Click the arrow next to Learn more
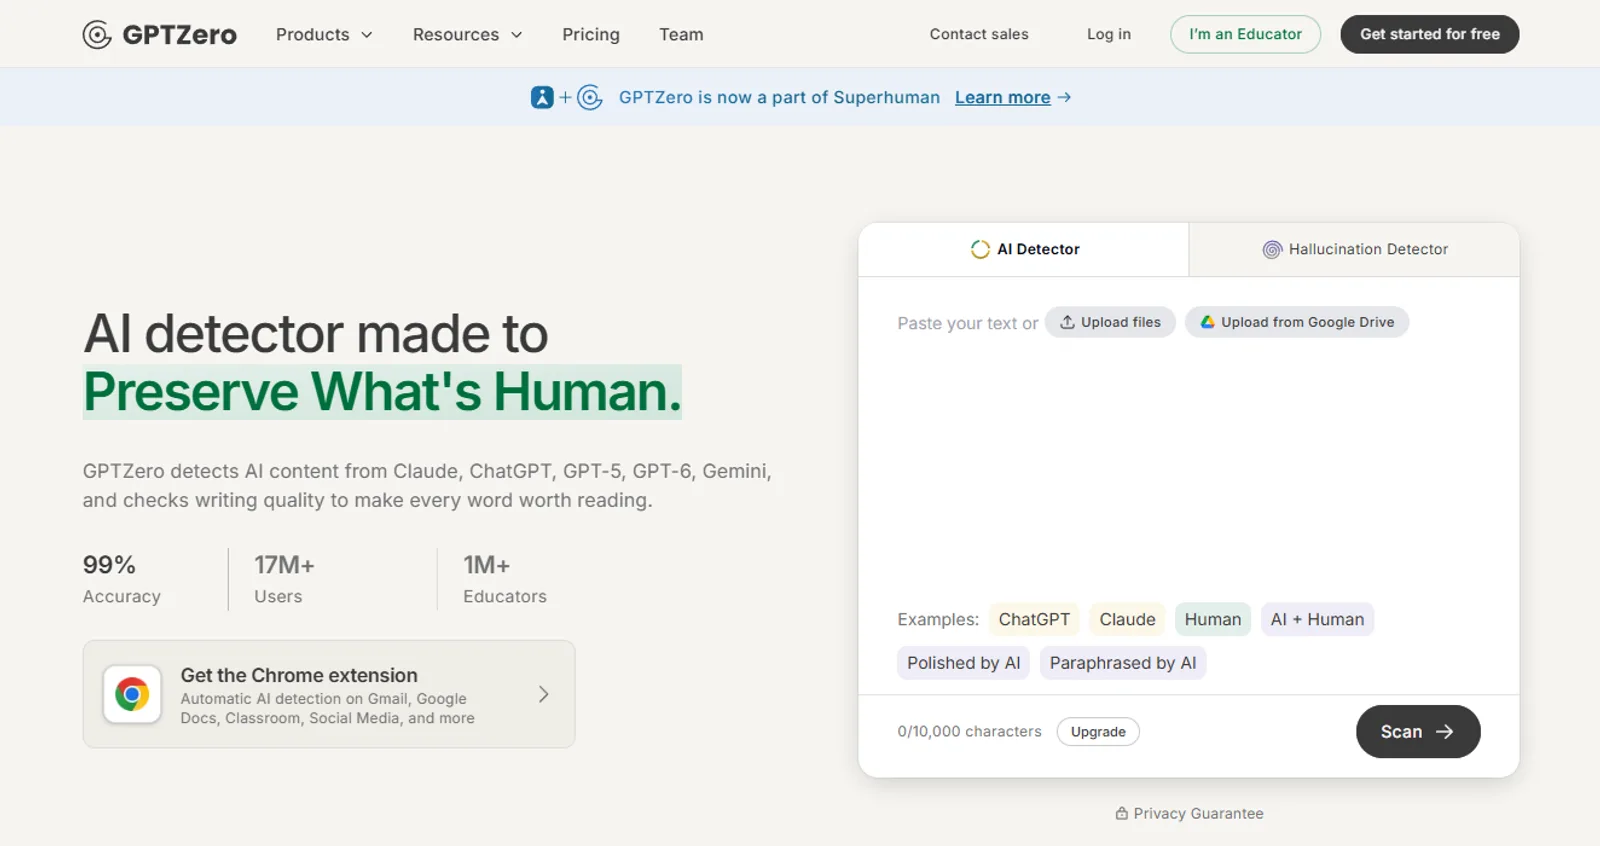 (x=1064, y=97)
